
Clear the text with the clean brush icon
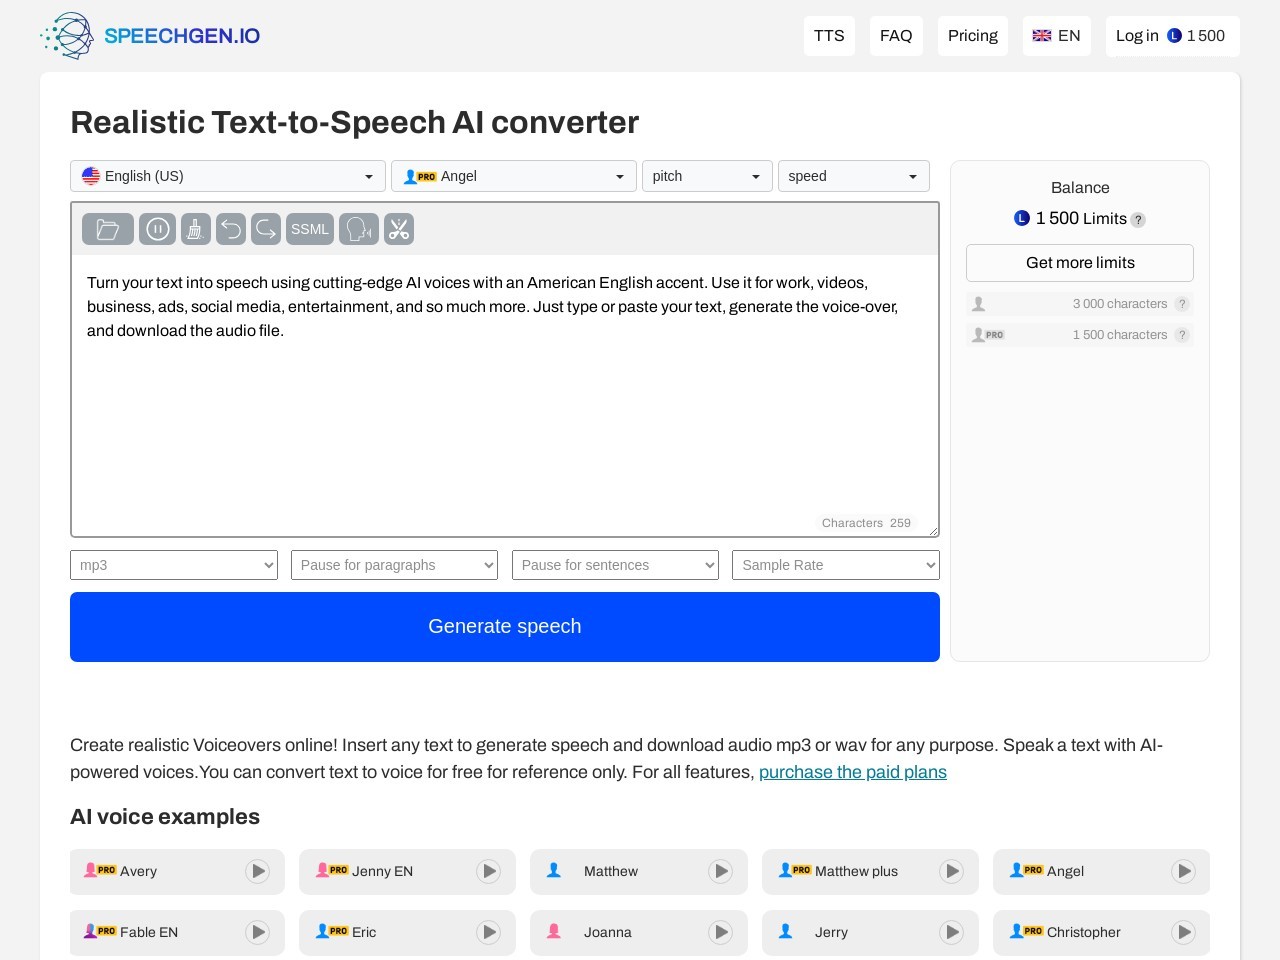pos(195,229)
